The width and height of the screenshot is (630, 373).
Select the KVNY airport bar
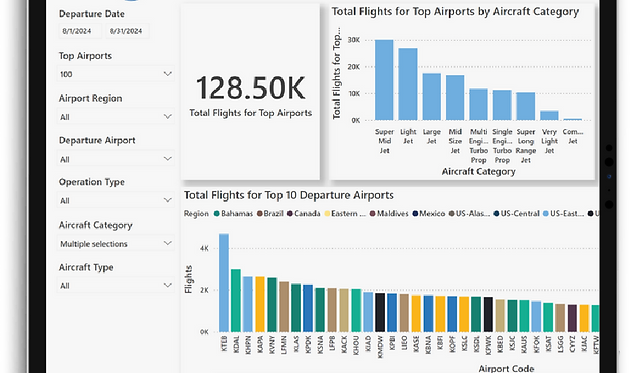point(272,305)
